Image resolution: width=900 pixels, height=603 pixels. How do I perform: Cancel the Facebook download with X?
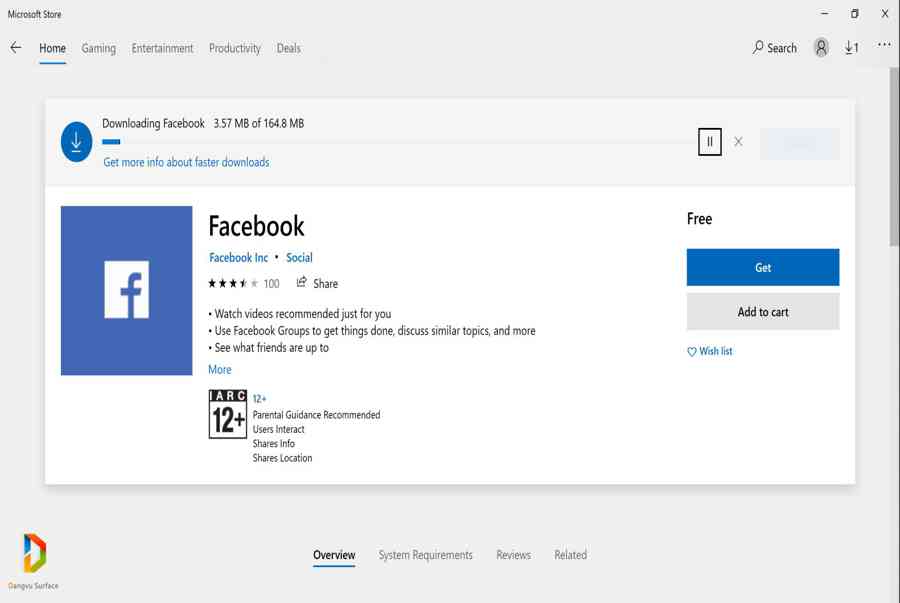tap(738, 142)
